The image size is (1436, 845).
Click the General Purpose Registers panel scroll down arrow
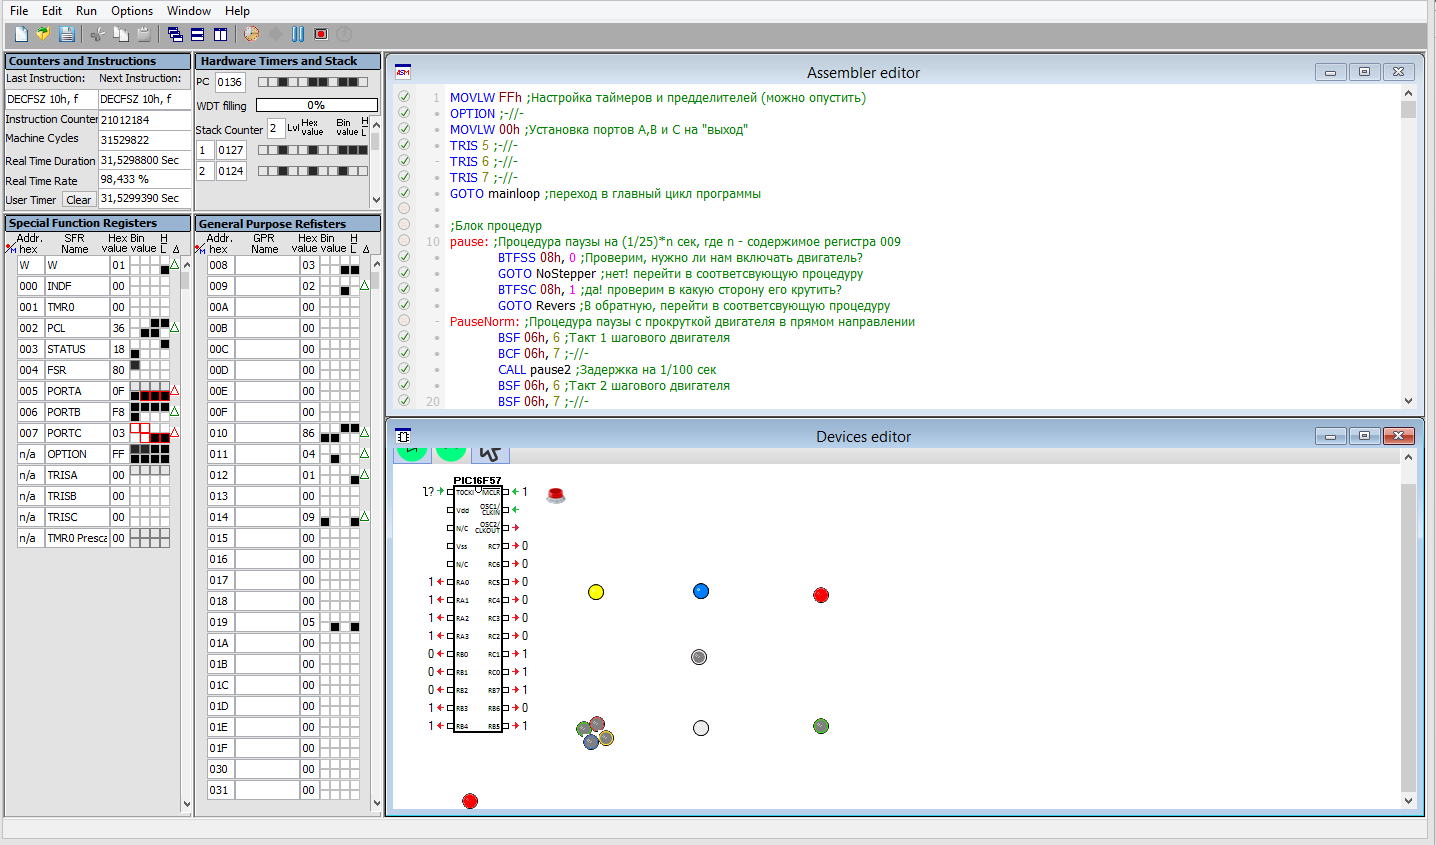[376, 803]
